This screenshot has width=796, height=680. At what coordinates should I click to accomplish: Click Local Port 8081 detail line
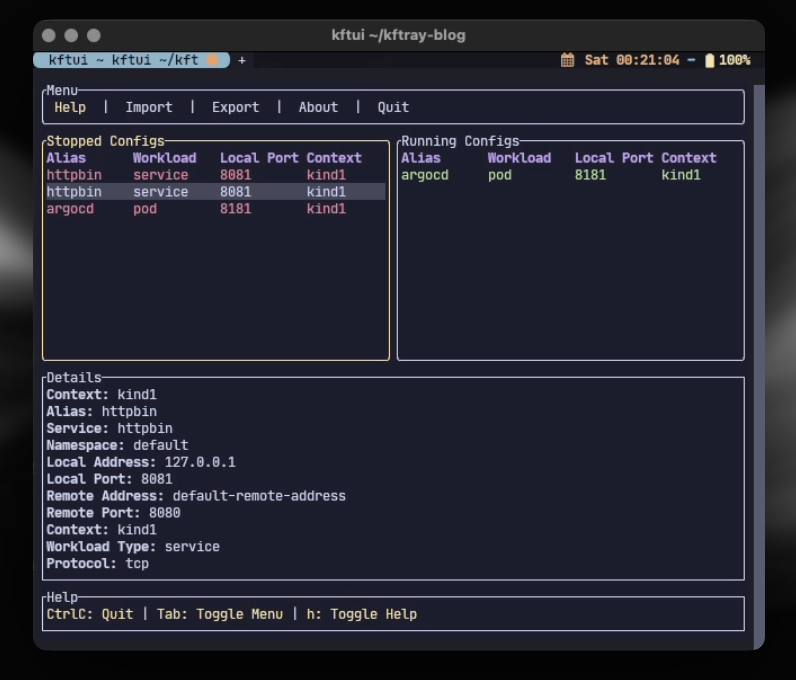coord(109,479)
